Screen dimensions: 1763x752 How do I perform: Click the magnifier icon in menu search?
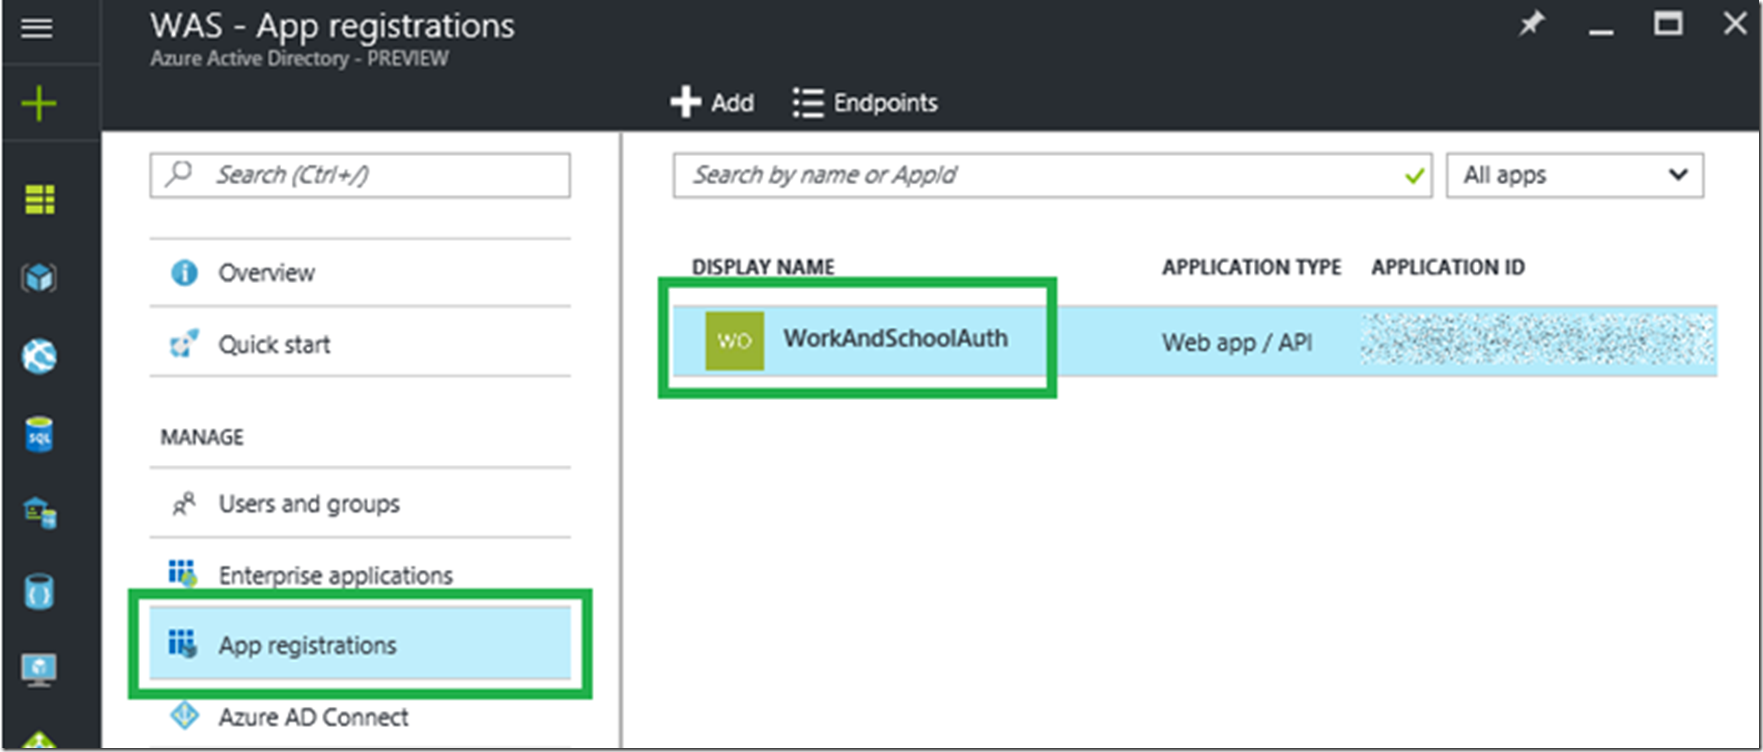[x=180, y=173]
